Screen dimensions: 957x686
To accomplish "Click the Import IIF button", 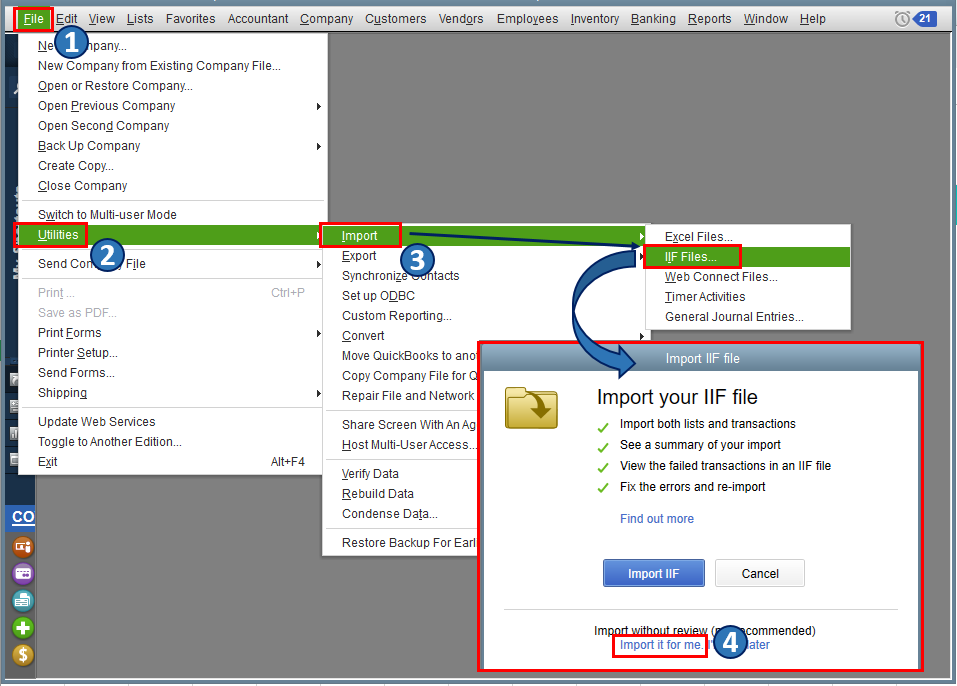I will [x=654, y=573].
